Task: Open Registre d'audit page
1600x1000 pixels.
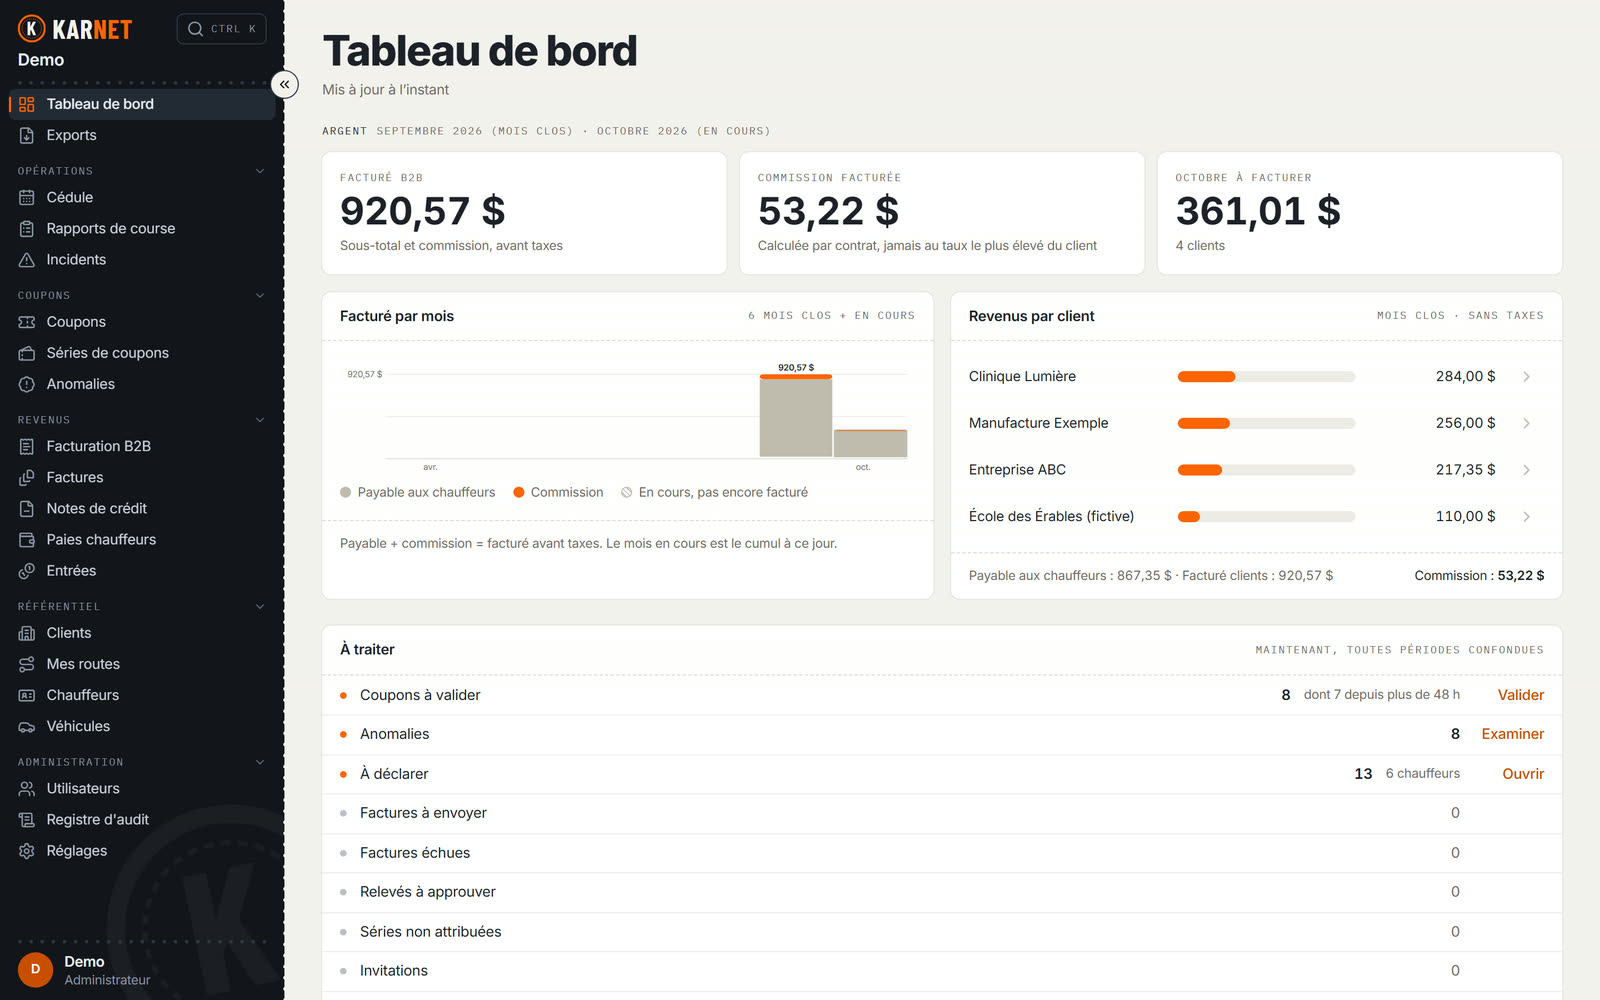Action: 142,820
